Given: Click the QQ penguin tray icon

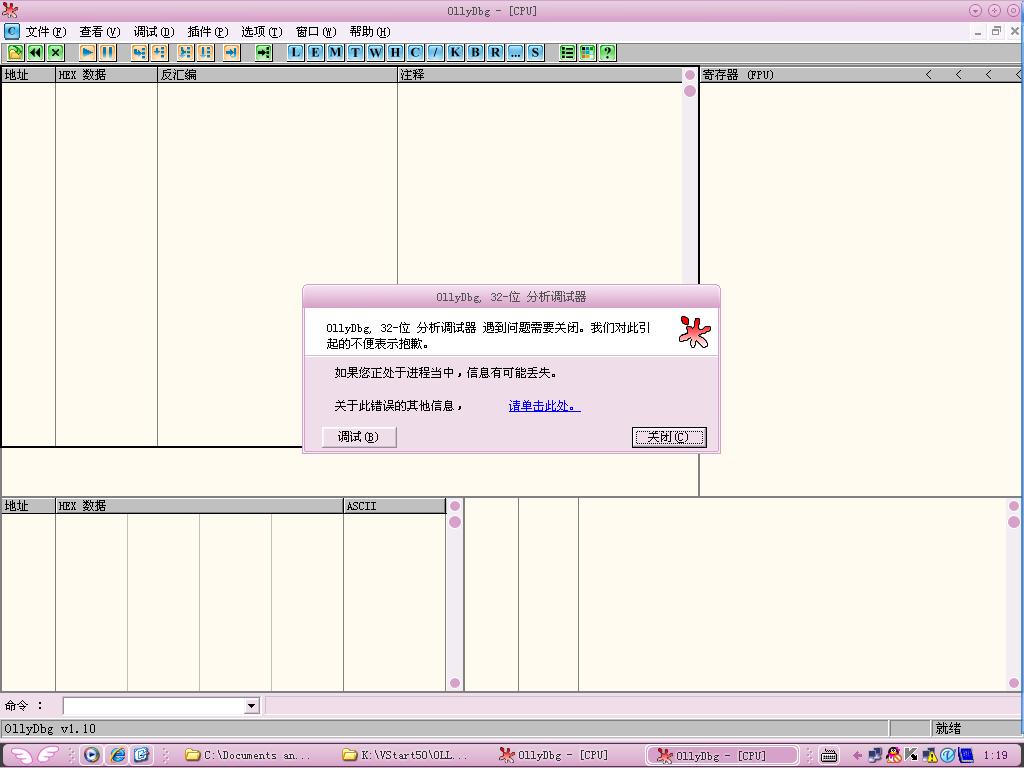Looking at the screenshot, I should click(894, 755).
